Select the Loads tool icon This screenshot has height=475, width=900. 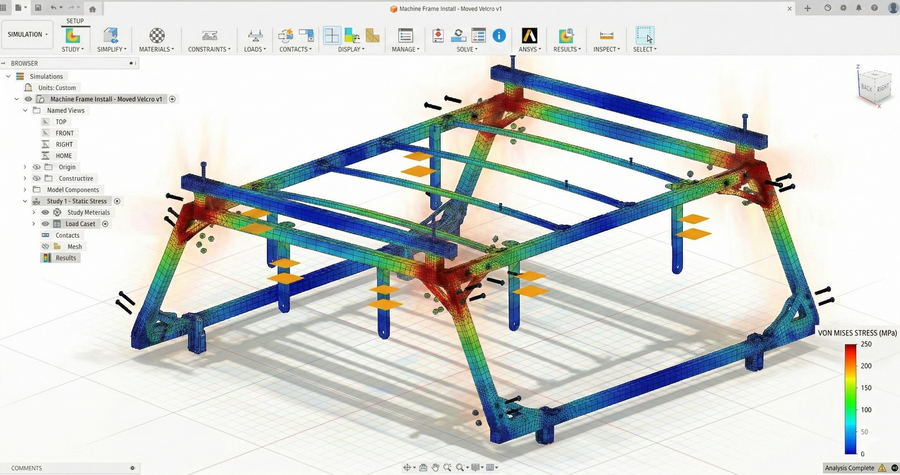coord(255,36)
